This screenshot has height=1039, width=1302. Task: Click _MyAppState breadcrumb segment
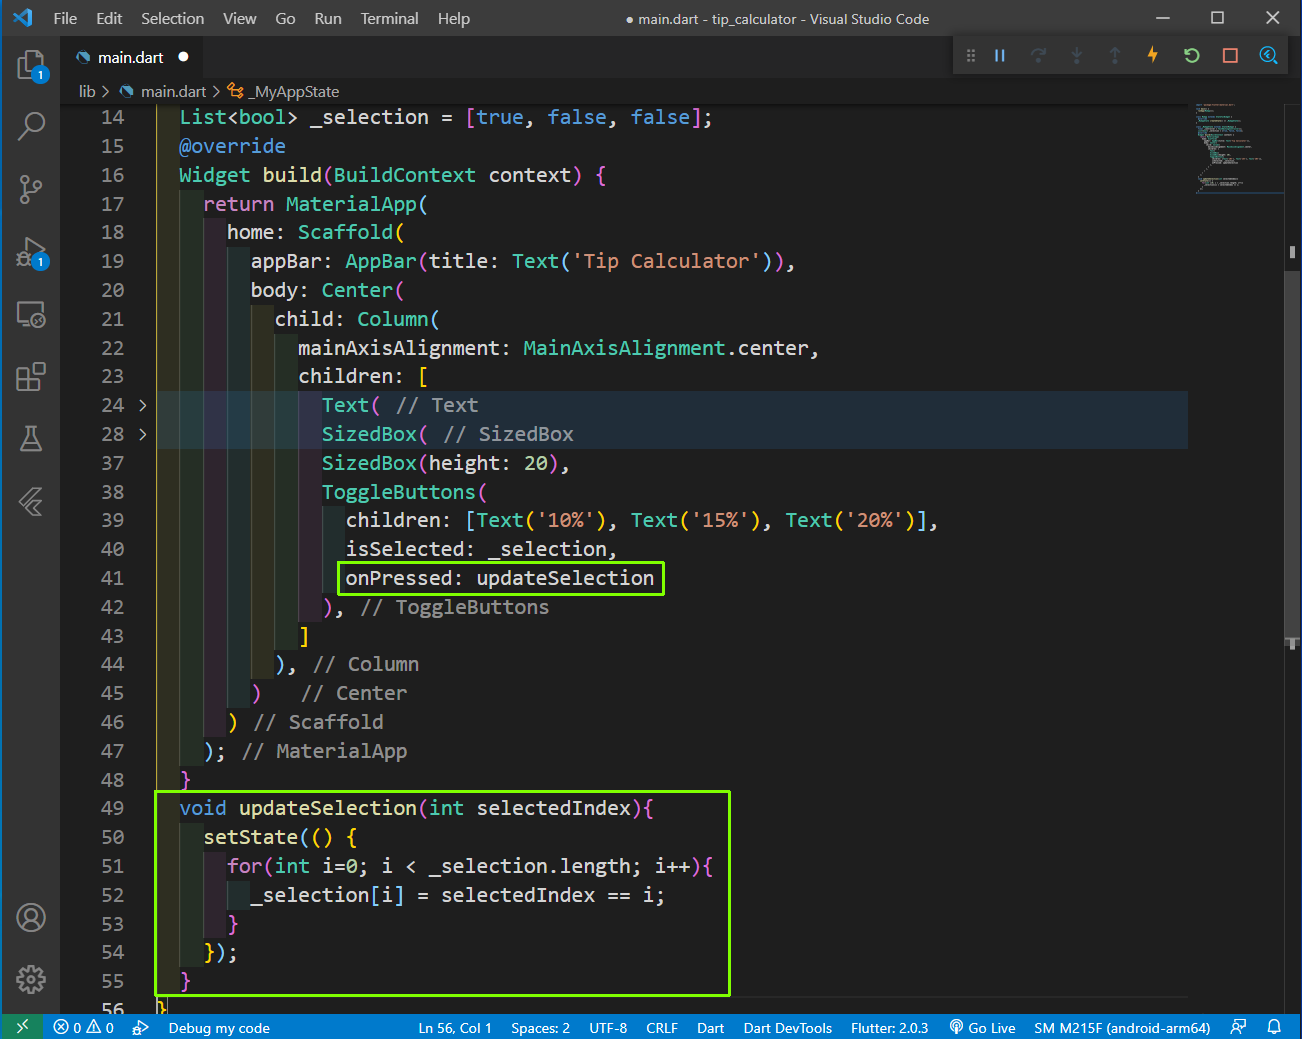click(296, 92)
